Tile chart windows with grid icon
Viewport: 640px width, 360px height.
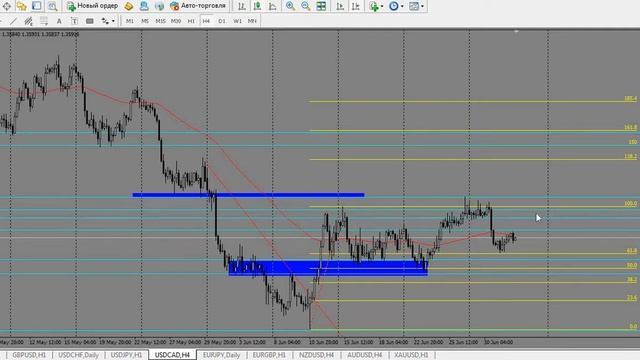321,6
